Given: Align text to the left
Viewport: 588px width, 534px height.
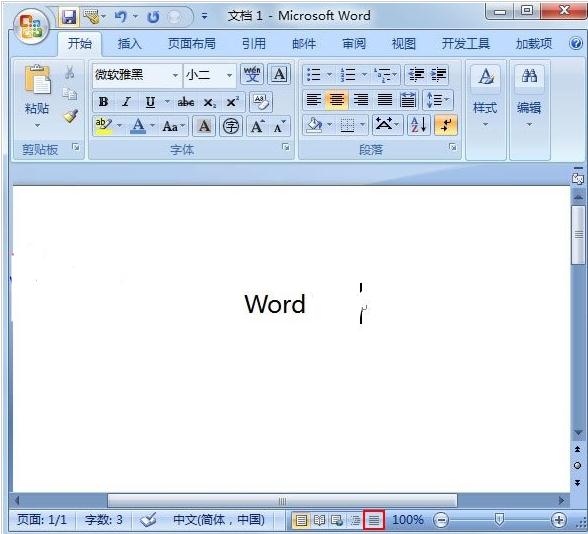Looking at the screenshot, I should click(x=314, y=100).
